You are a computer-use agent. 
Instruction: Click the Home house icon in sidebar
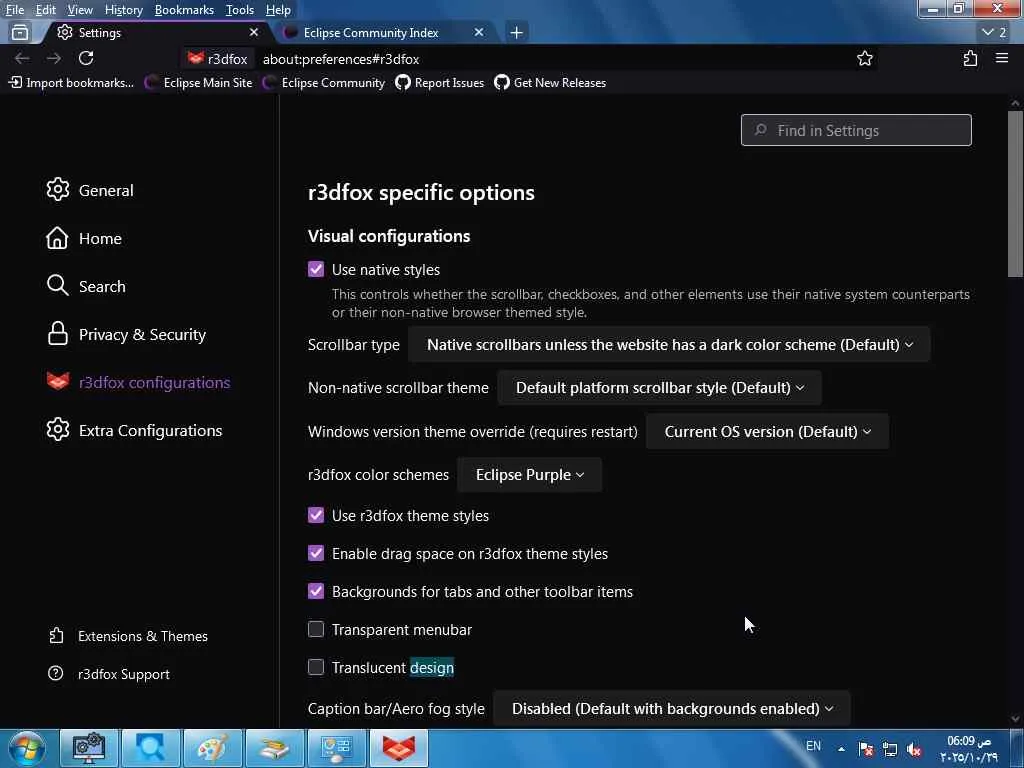point(57,238)
